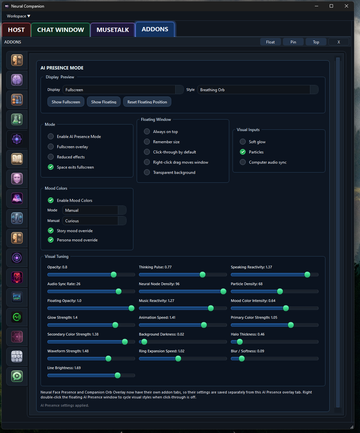
Task: Enable Always on top for floating window
Action: [147, 131]
